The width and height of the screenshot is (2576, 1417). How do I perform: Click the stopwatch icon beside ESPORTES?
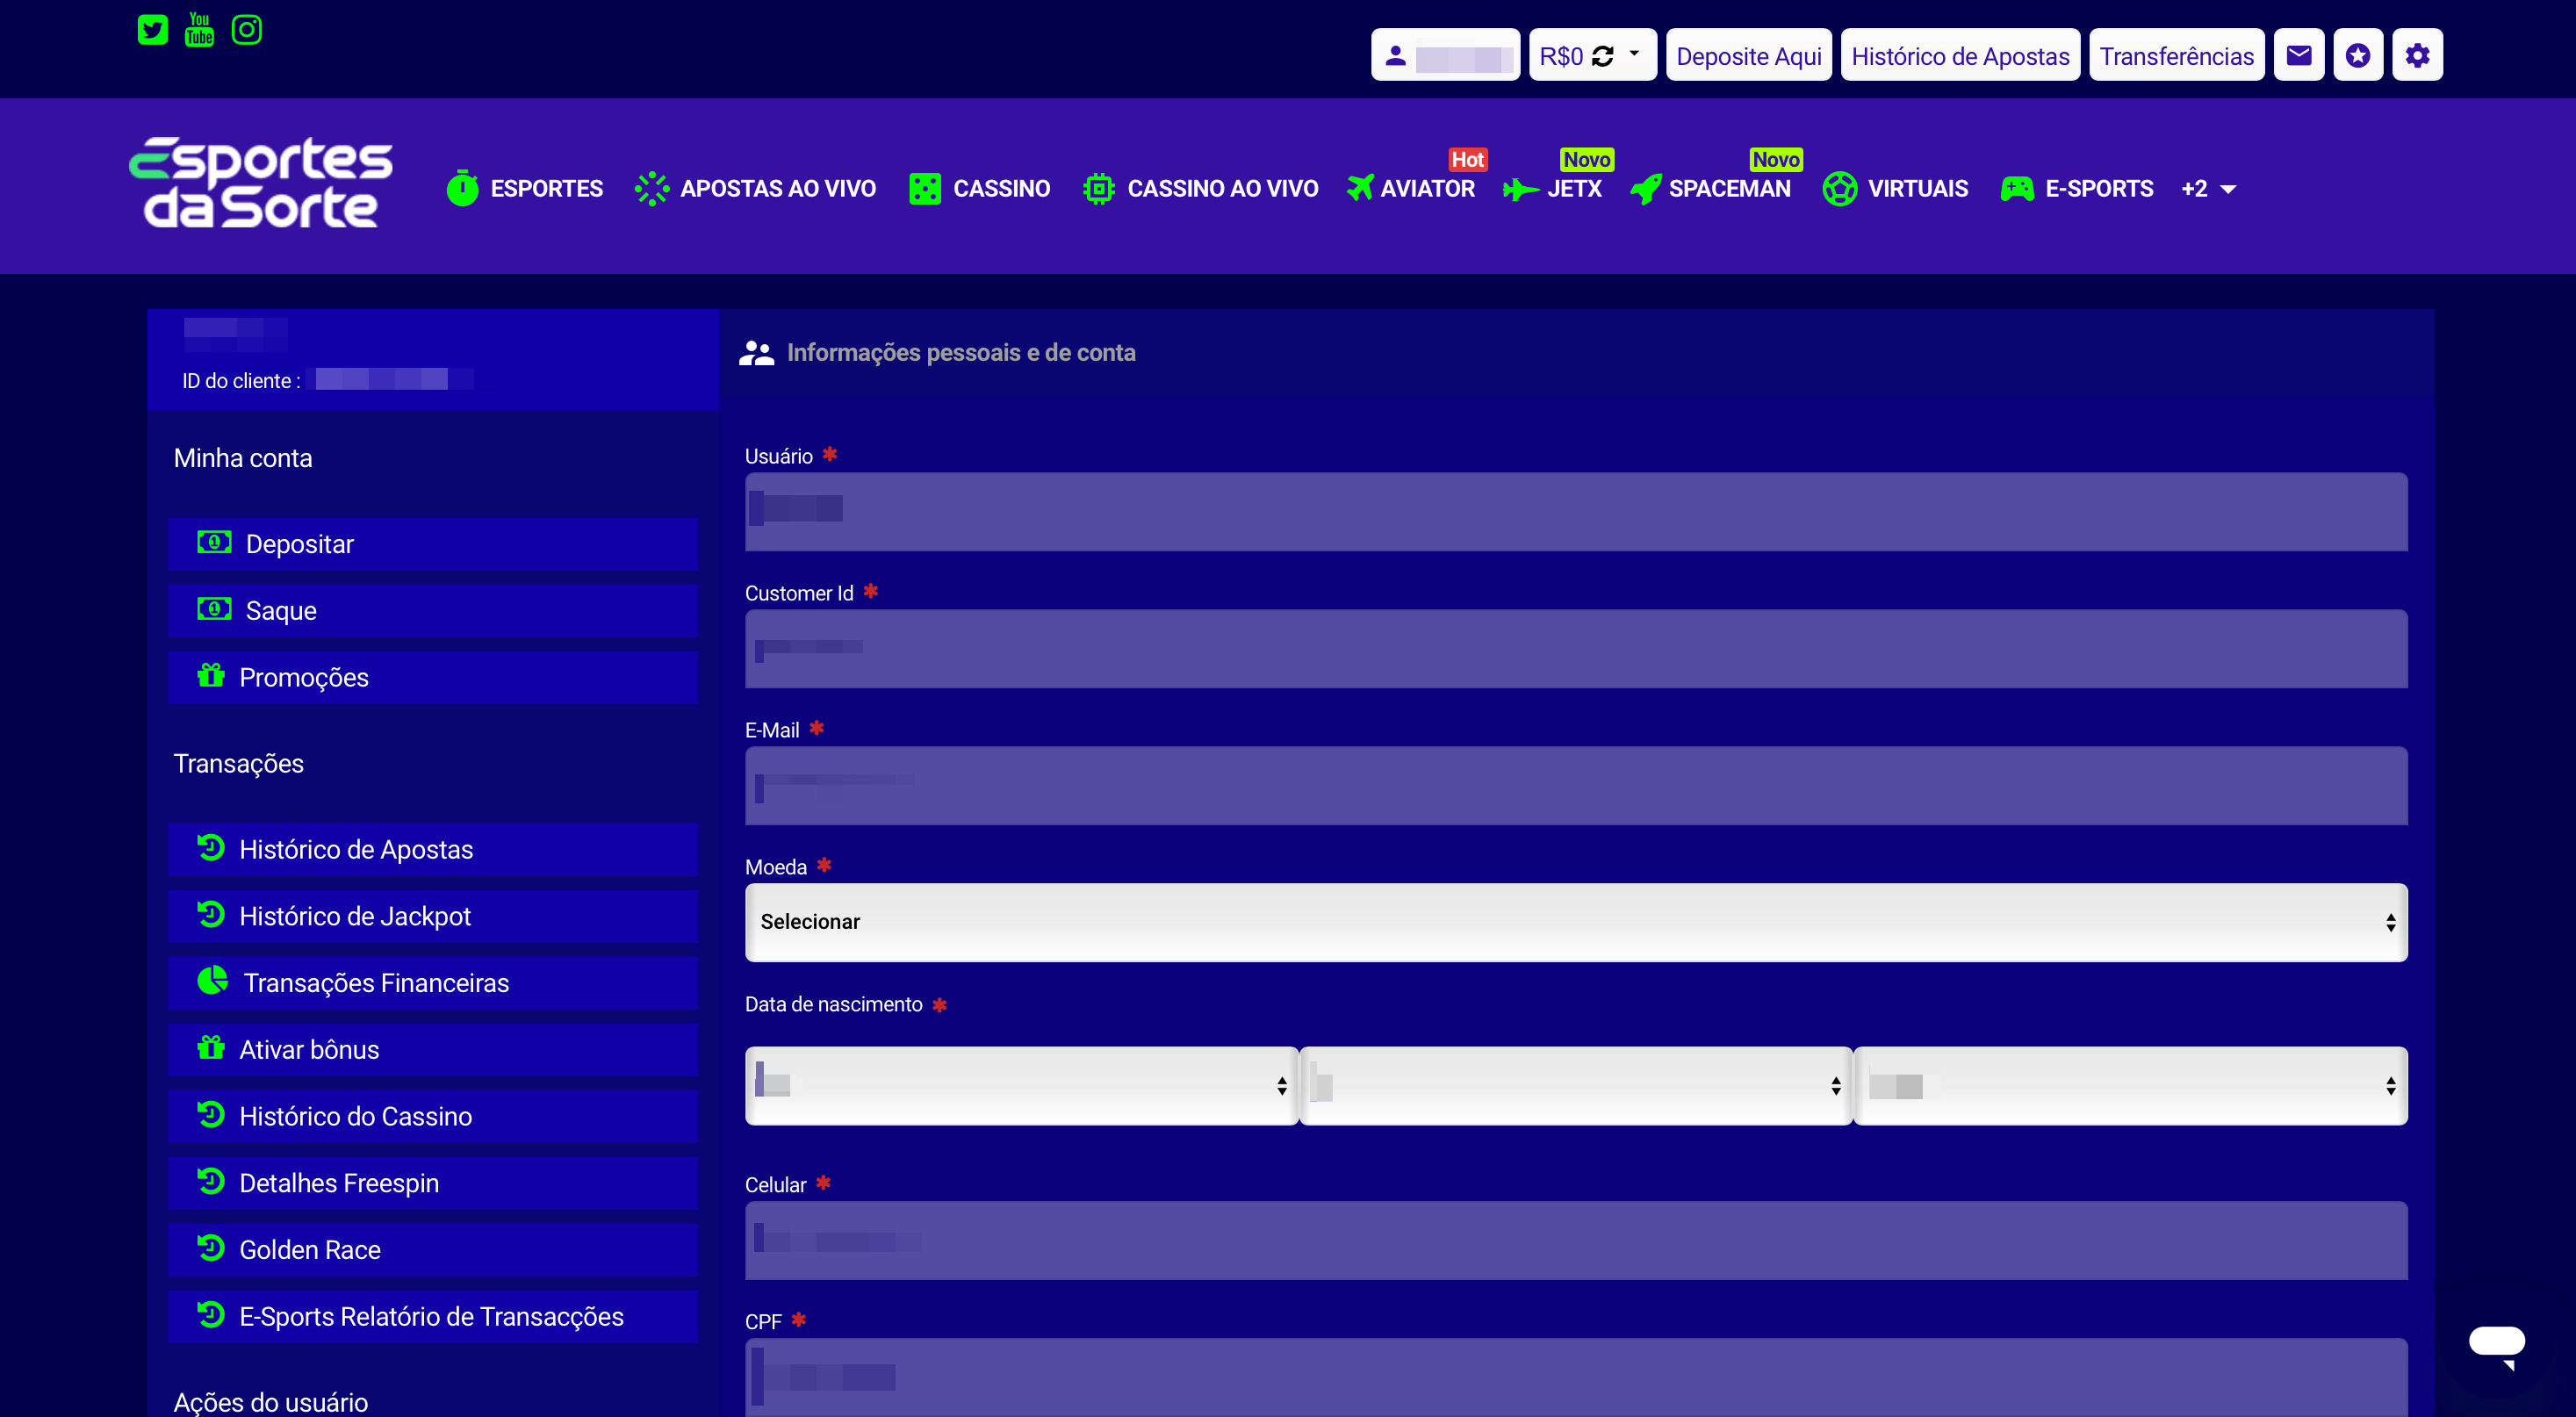462,187
